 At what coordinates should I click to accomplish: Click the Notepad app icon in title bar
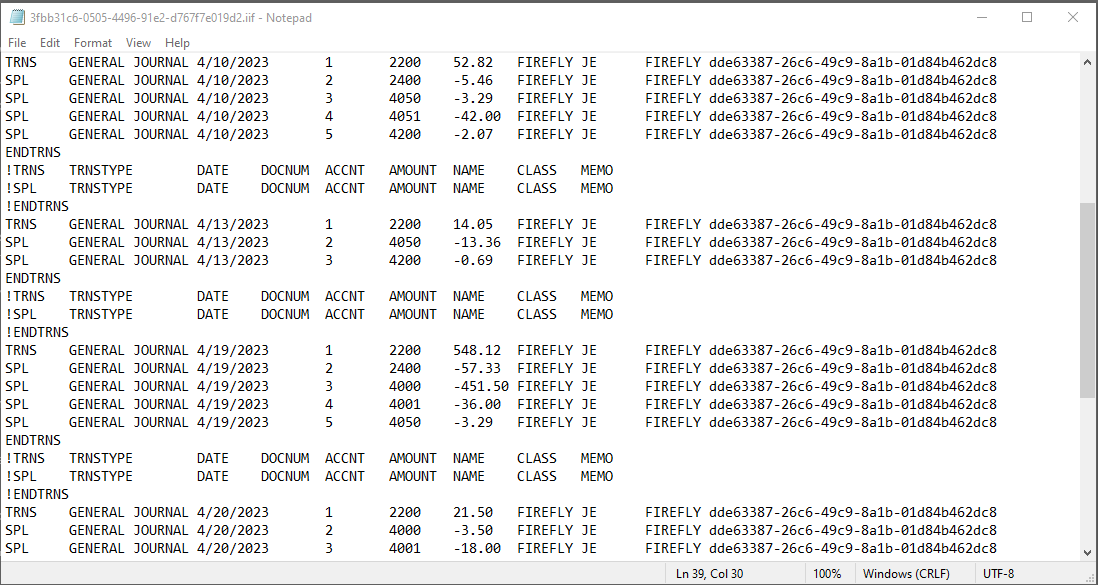coord(16,17)
